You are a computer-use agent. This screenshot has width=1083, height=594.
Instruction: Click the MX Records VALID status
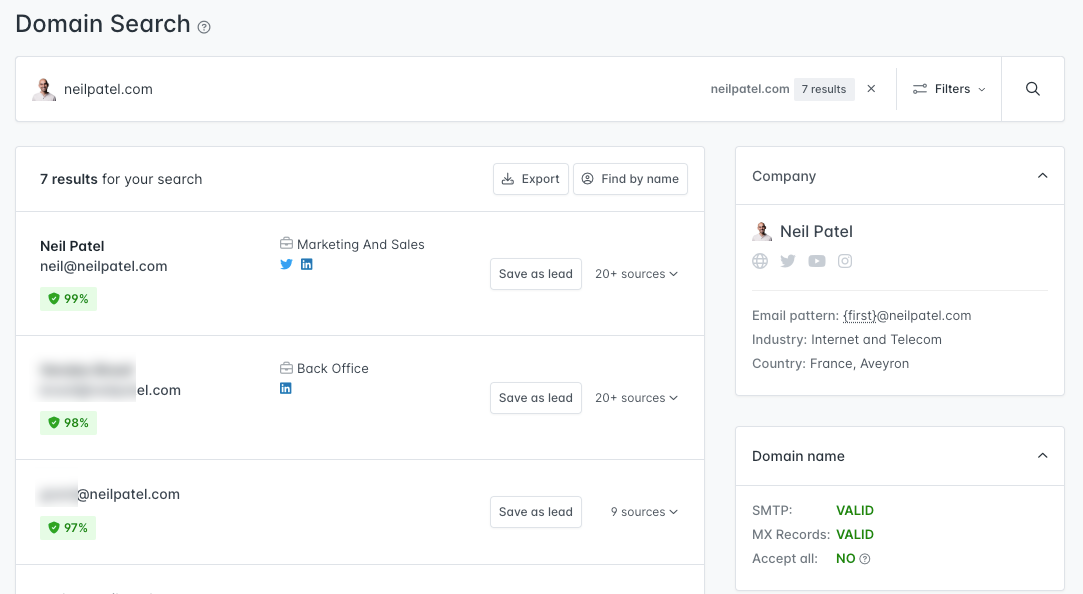[855, 535]
